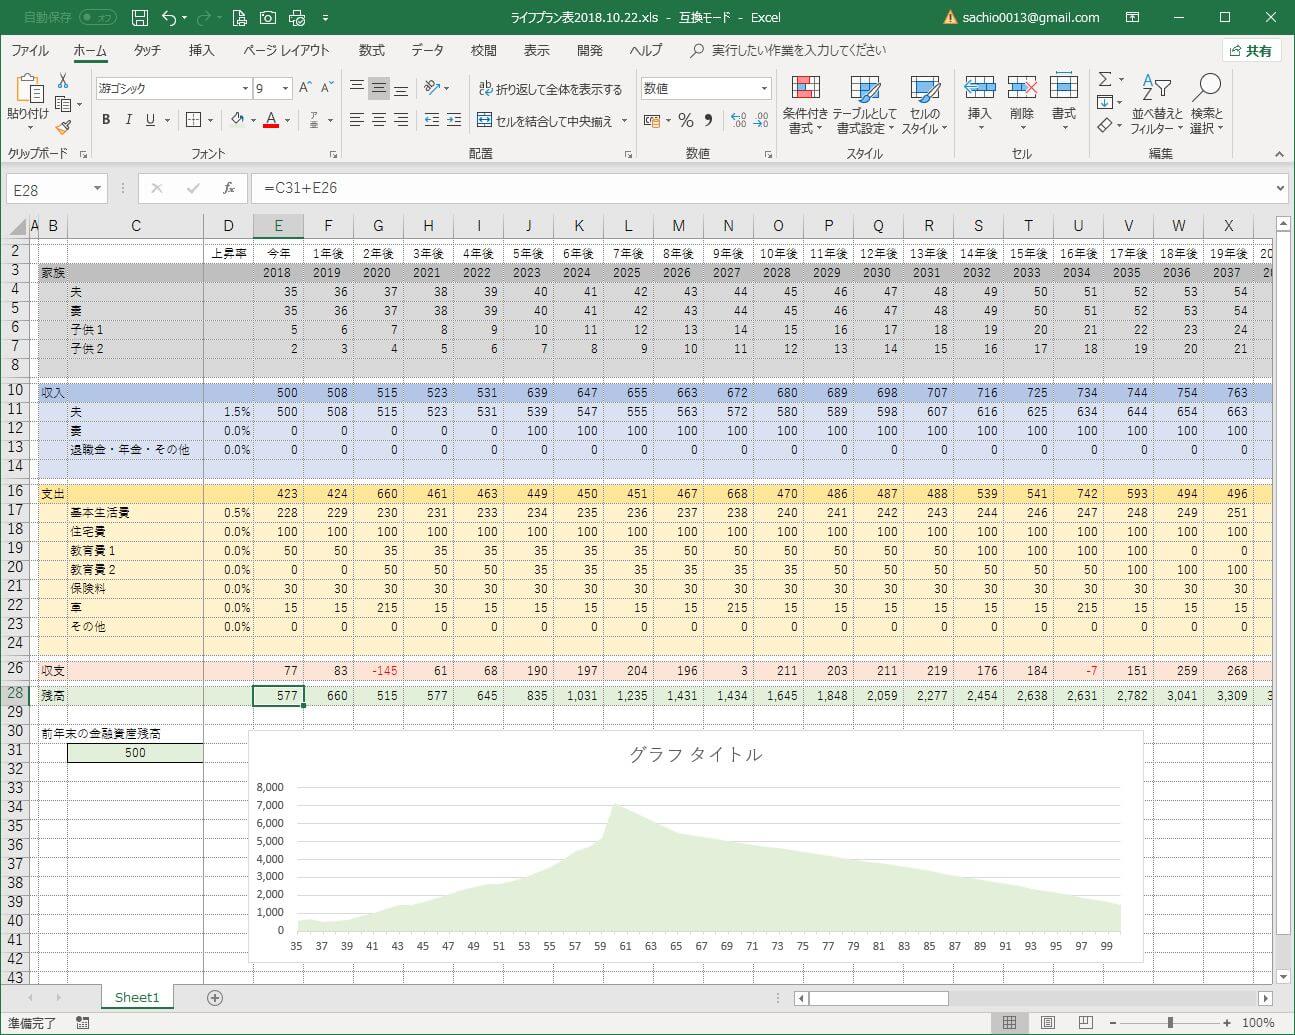The height and width of the screenshot is (1035, 1295).
Task: Toggle Middle Align vertical alignment
Action: (x=379, y=88)
